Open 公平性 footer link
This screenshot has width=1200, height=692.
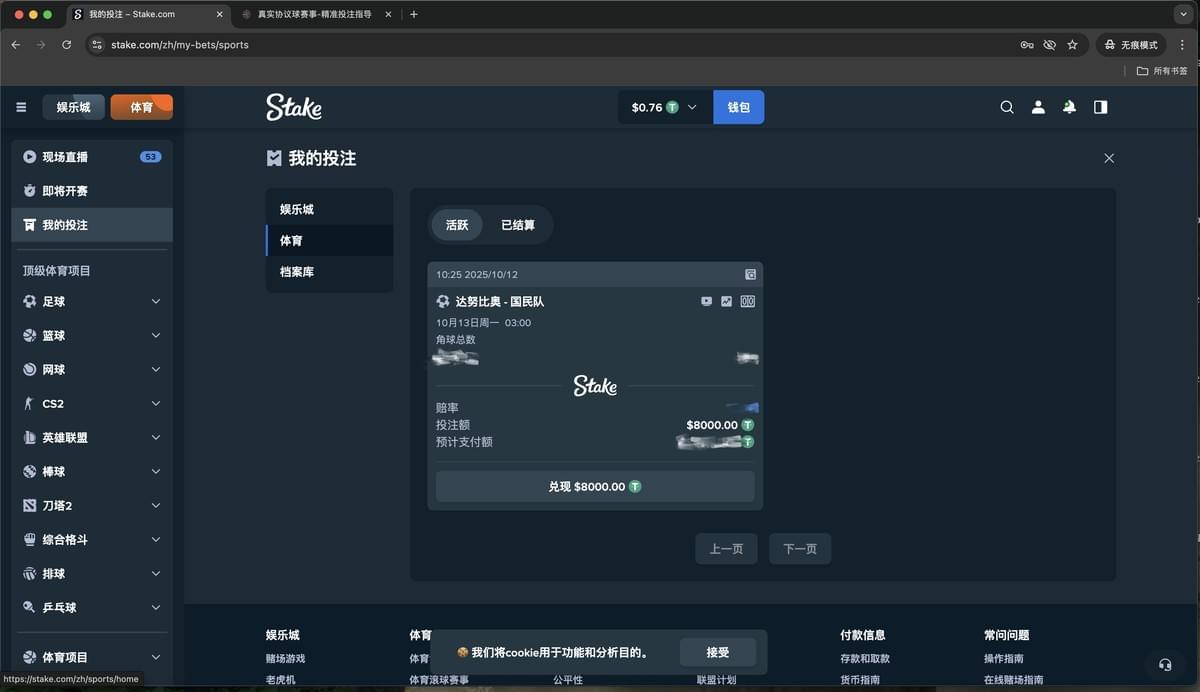pos(568,680)
